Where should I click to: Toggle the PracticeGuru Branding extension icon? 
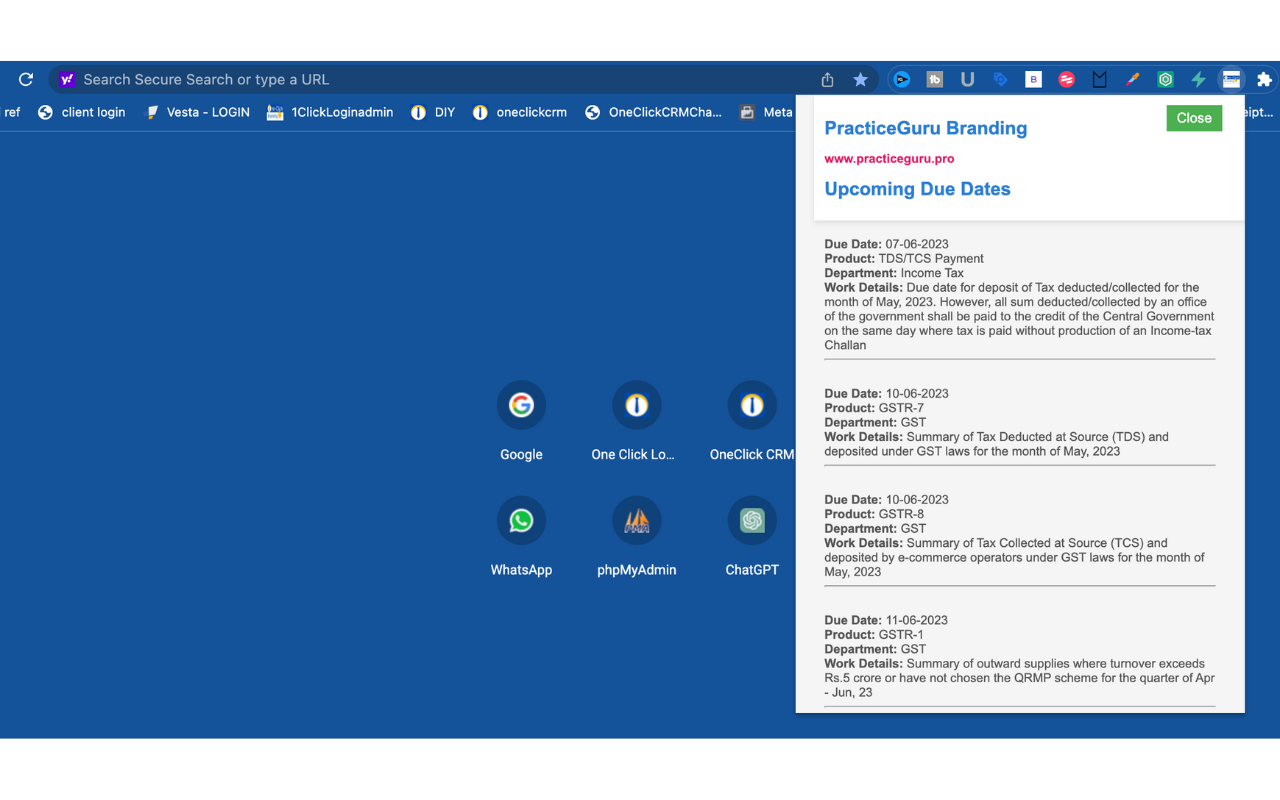click(x=1231, y=79)
